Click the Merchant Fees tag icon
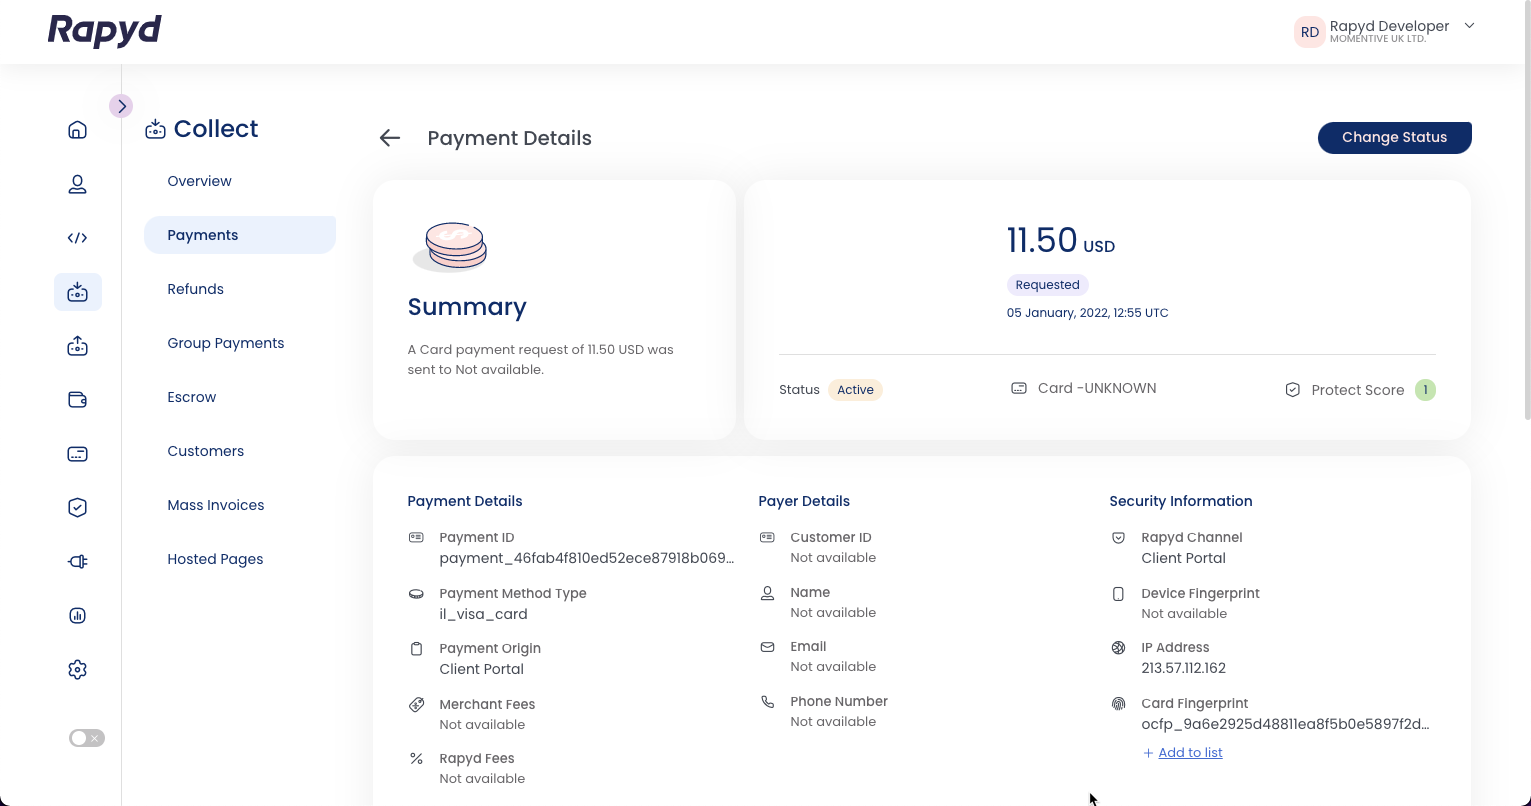This screenshot has width=1531, height=806. 416,704
